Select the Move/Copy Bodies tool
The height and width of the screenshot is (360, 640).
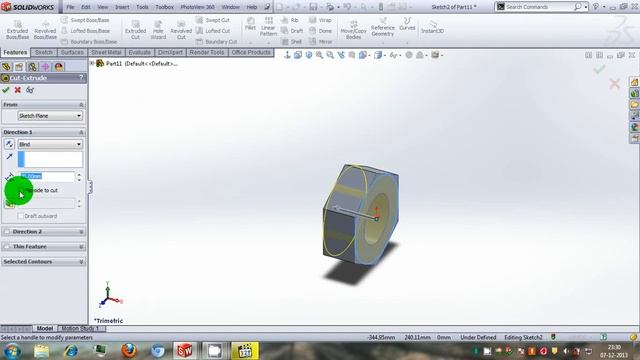click(x=353, y=30)
